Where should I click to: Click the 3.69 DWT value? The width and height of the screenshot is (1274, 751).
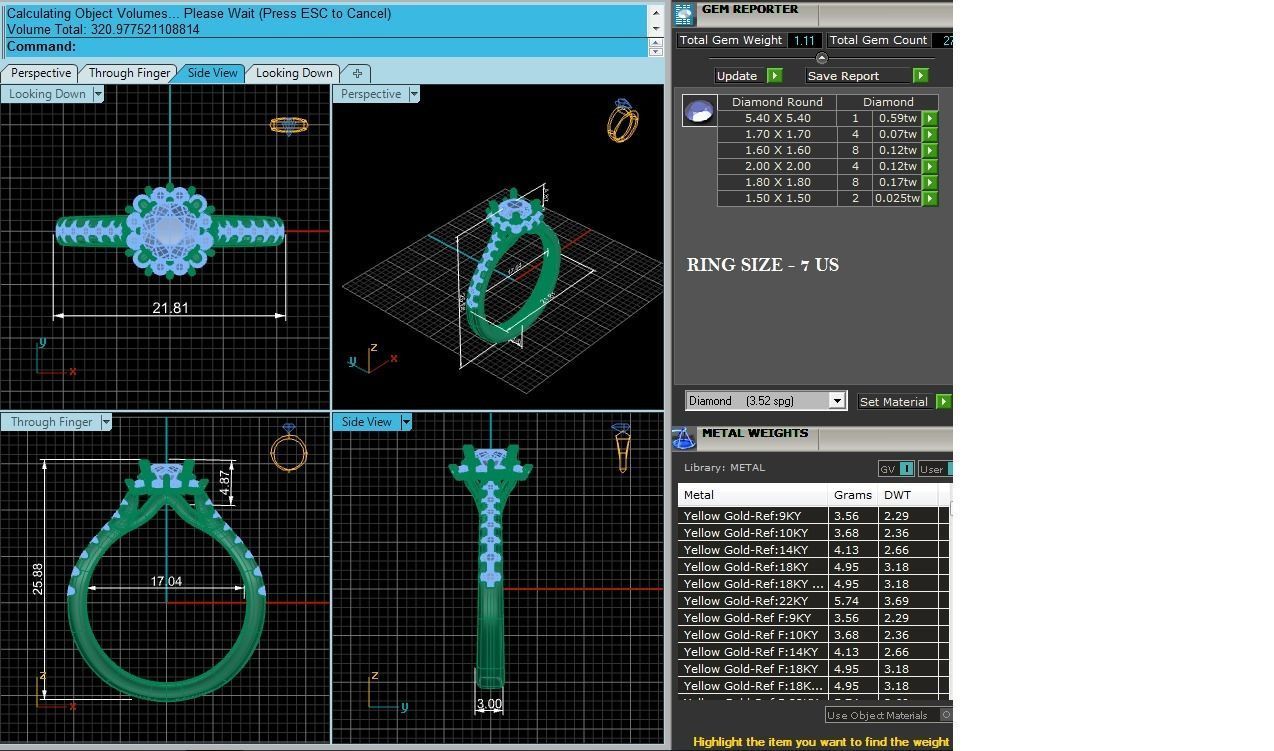click(x=896, y=601)
